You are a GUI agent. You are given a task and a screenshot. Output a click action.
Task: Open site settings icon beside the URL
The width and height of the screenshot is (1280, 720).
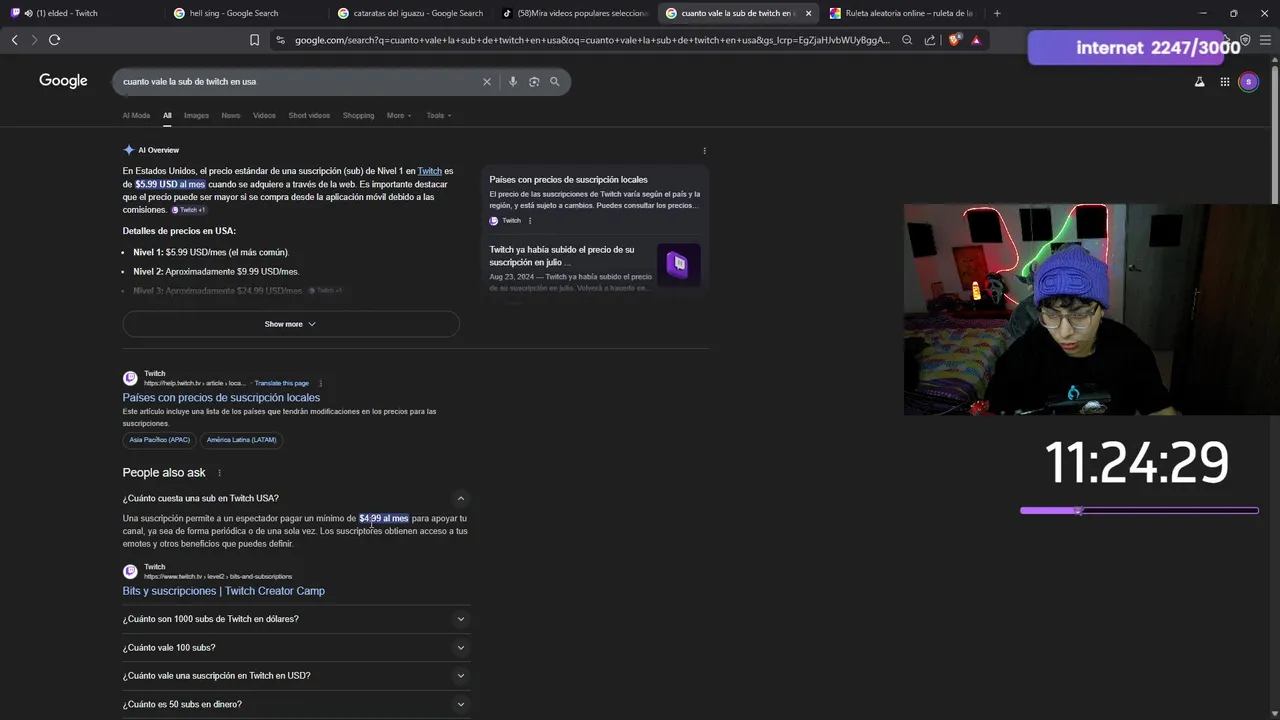point(280,40)
